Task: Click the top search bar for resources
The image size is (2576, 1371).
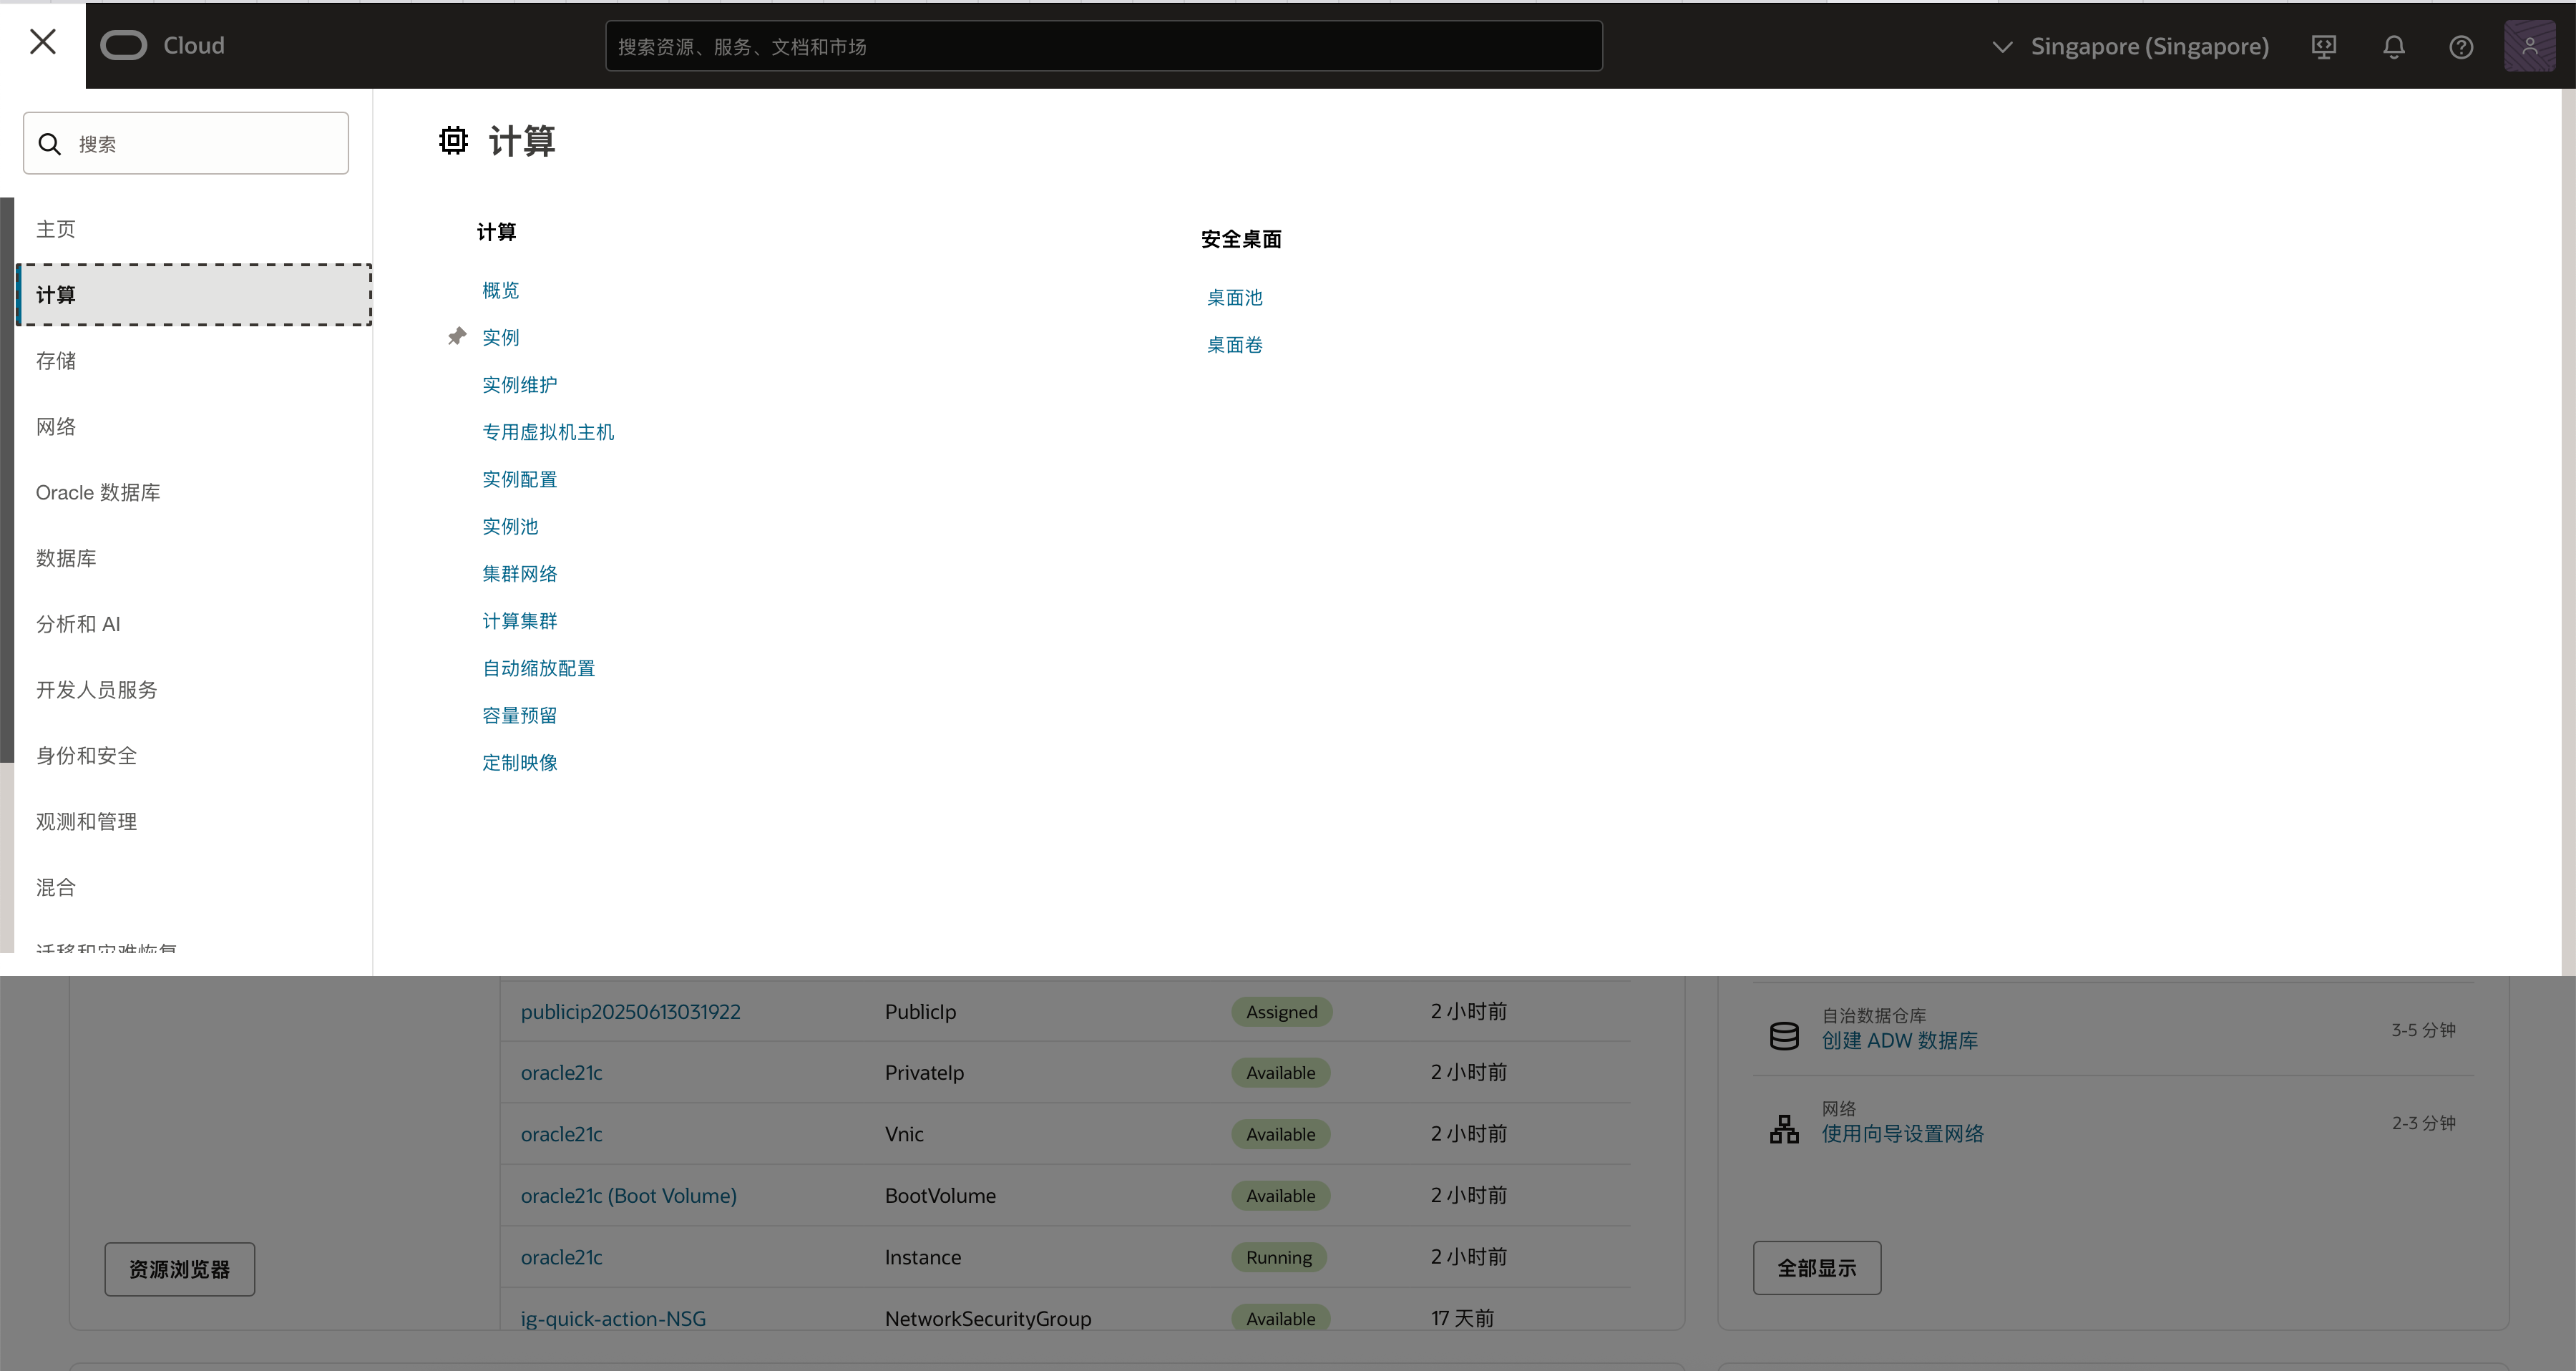Action: point(1103,47)
